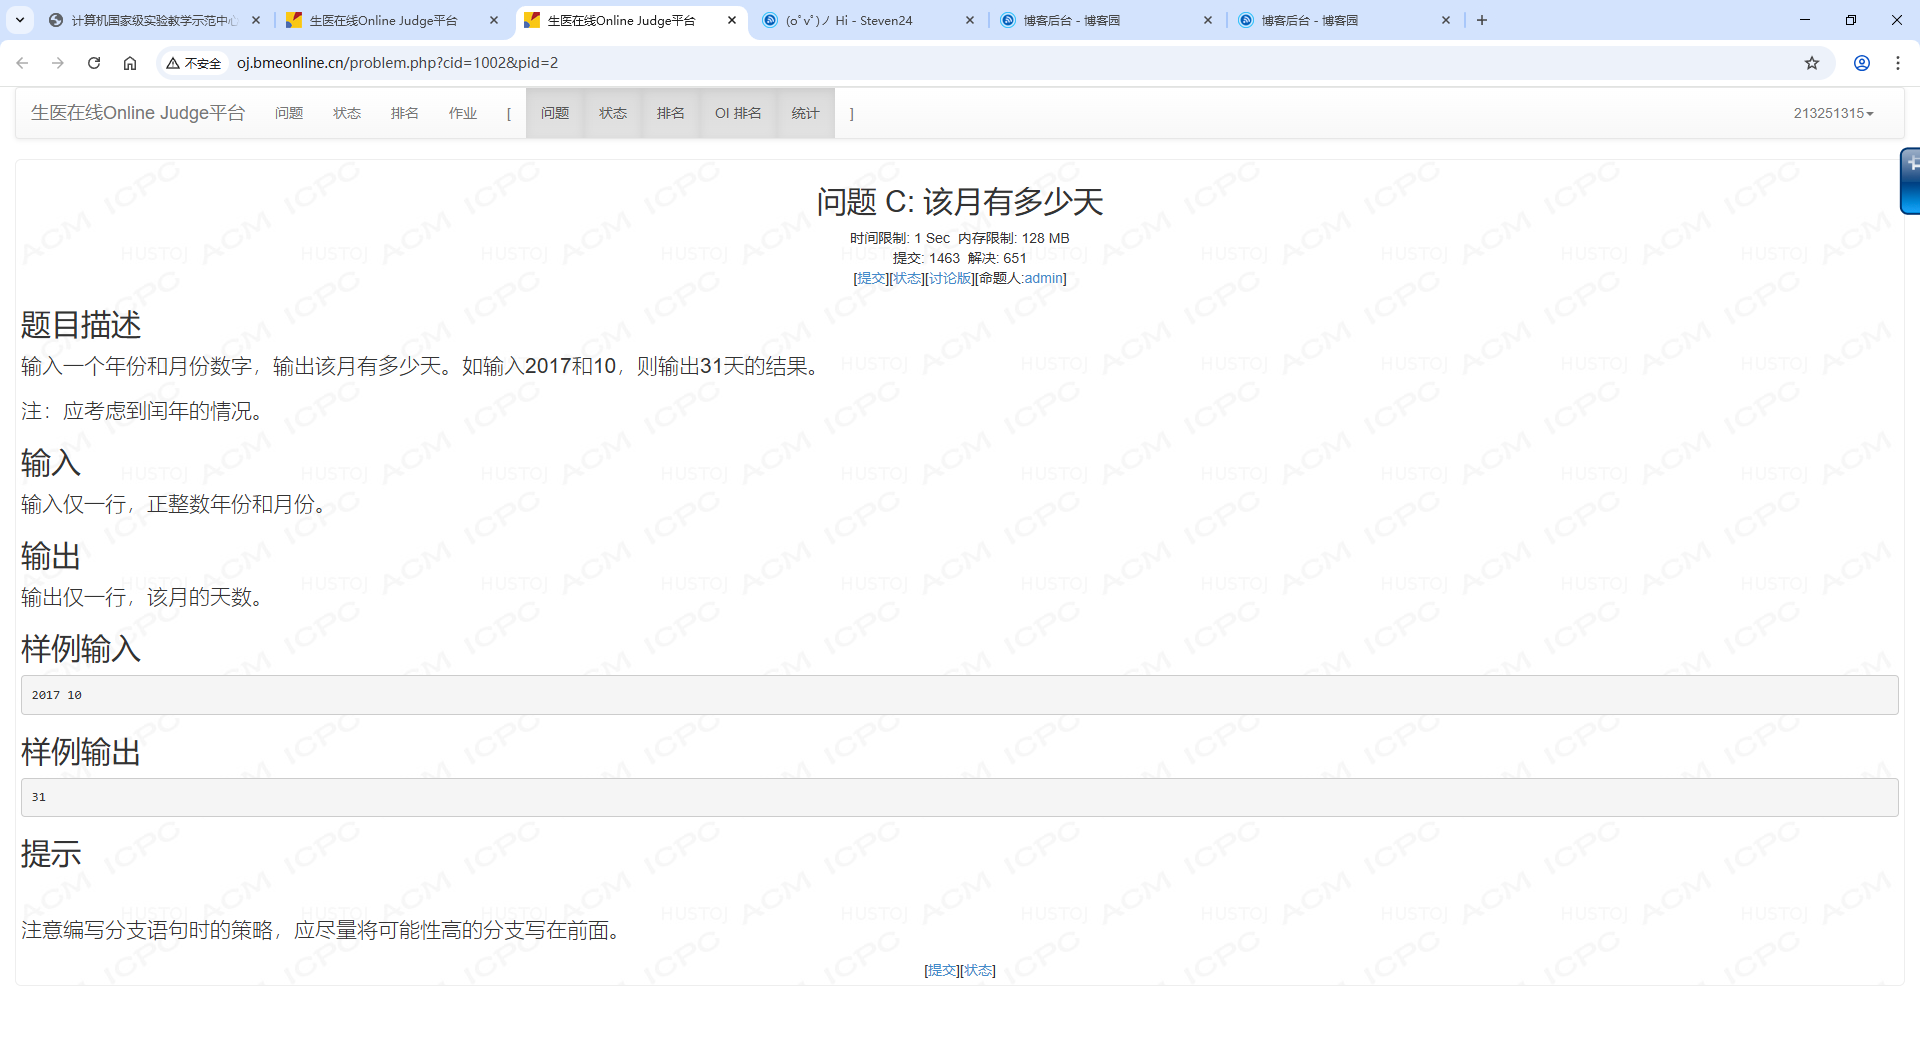Select the highlighted contest 状态 item
Viewport: 1920px width, 1040px height.
[613, 113]
